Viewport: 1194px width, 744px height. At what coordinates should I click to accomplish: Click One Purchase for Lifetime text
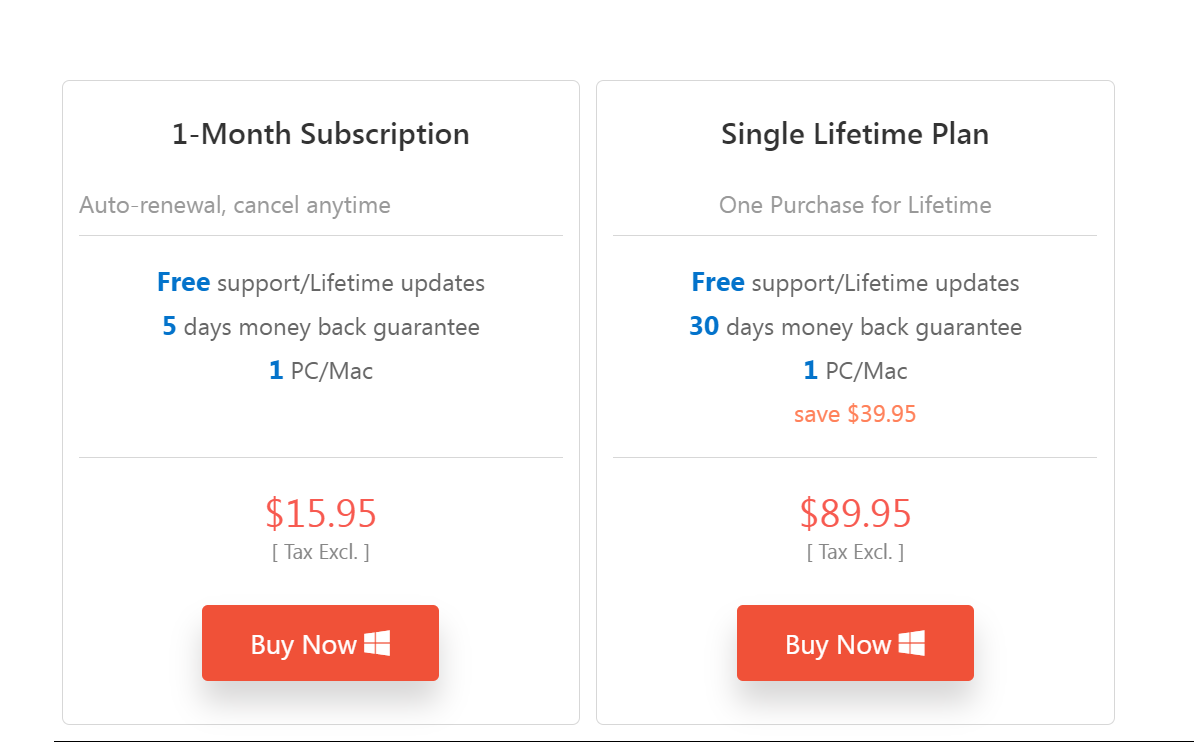tap(855, 205)
